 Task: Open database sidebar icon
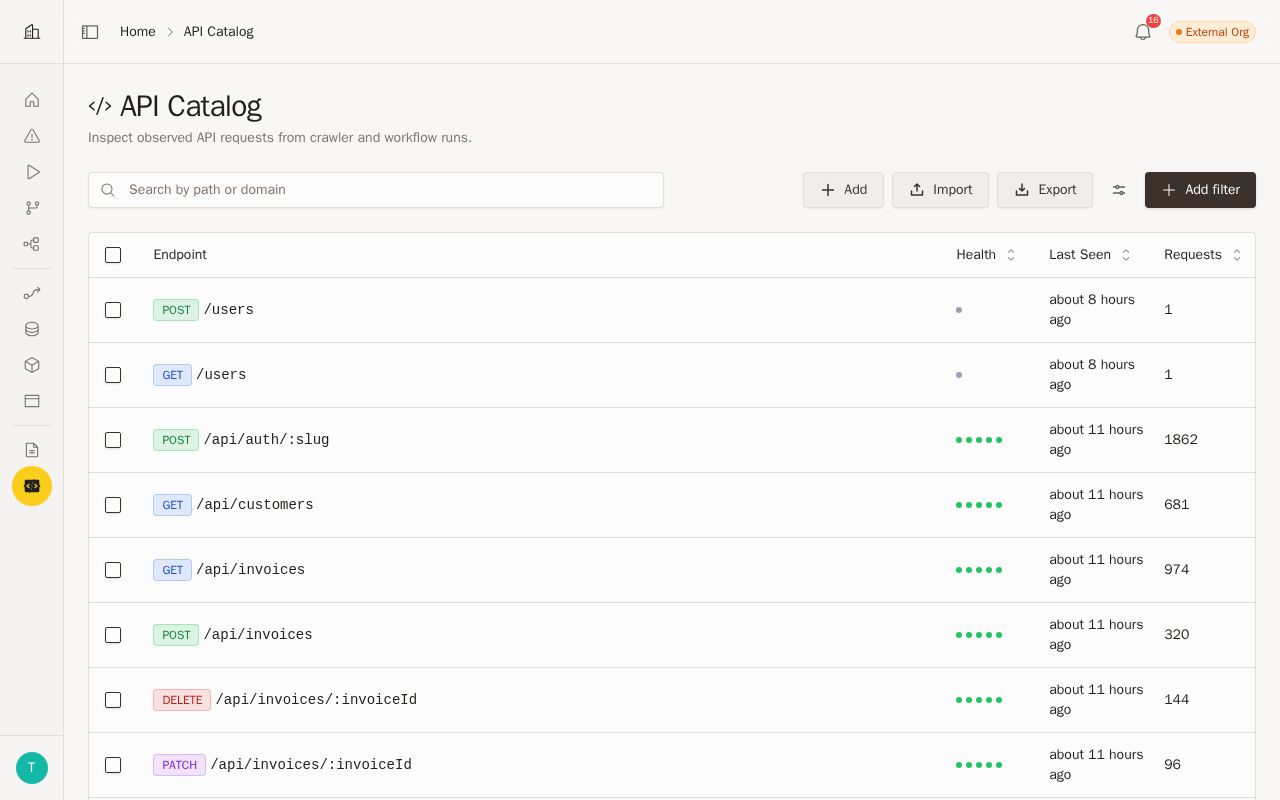32,329
